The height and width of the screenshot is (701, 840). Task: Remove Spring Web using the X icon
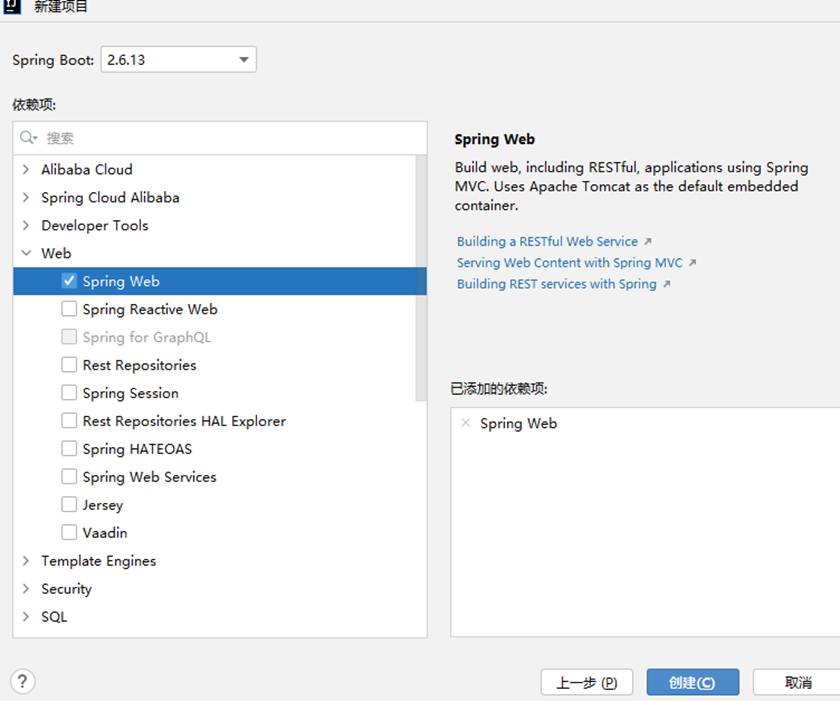pos(466,423)
